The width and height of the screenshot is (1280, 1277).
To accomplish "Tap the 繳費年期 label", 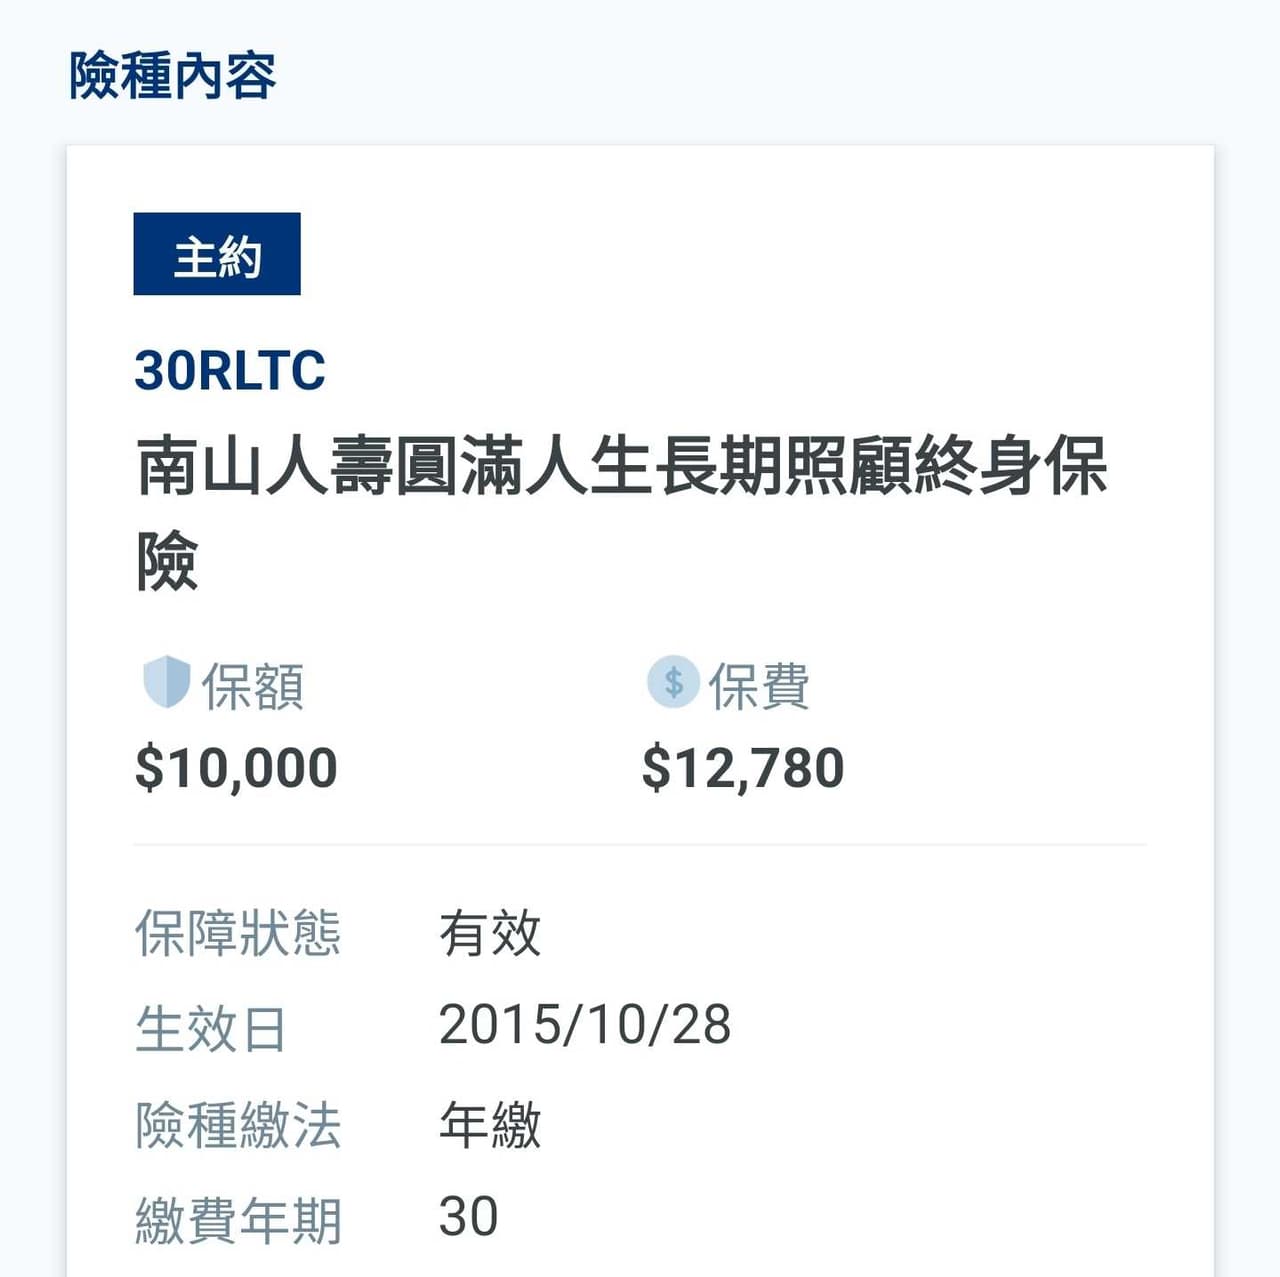I will pos(238,1221).
